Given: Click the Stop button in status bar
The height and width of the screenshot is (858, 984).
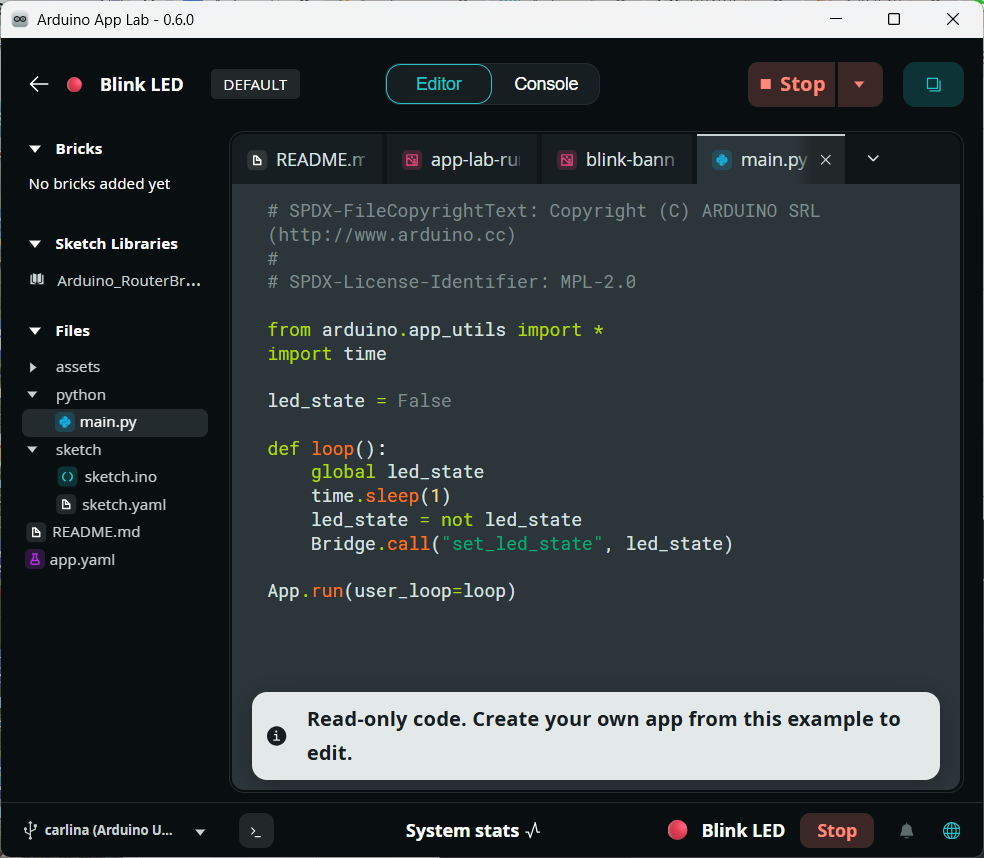Looking at the screenshot, I should click(x=836, y=831).
